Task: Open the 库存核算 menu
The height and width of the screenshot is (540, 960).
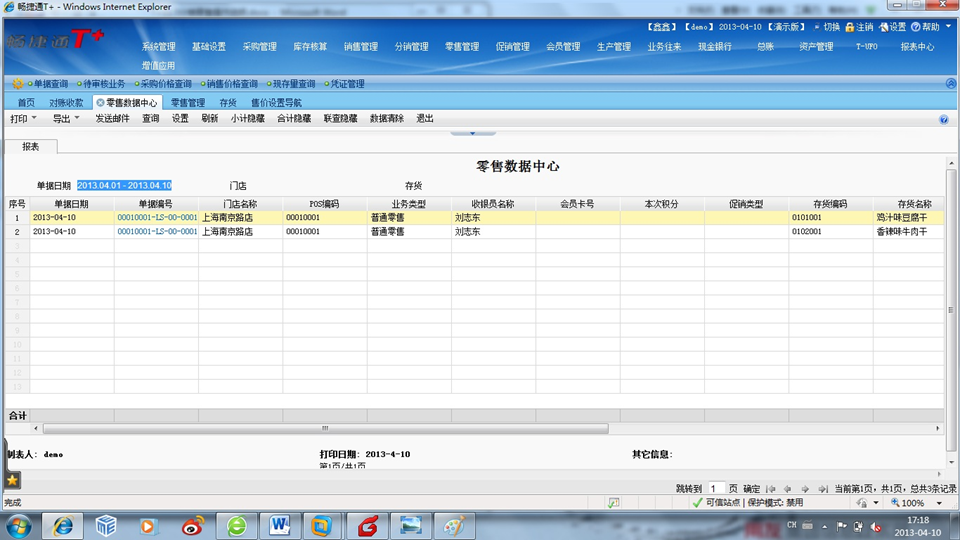Action: 310,47
